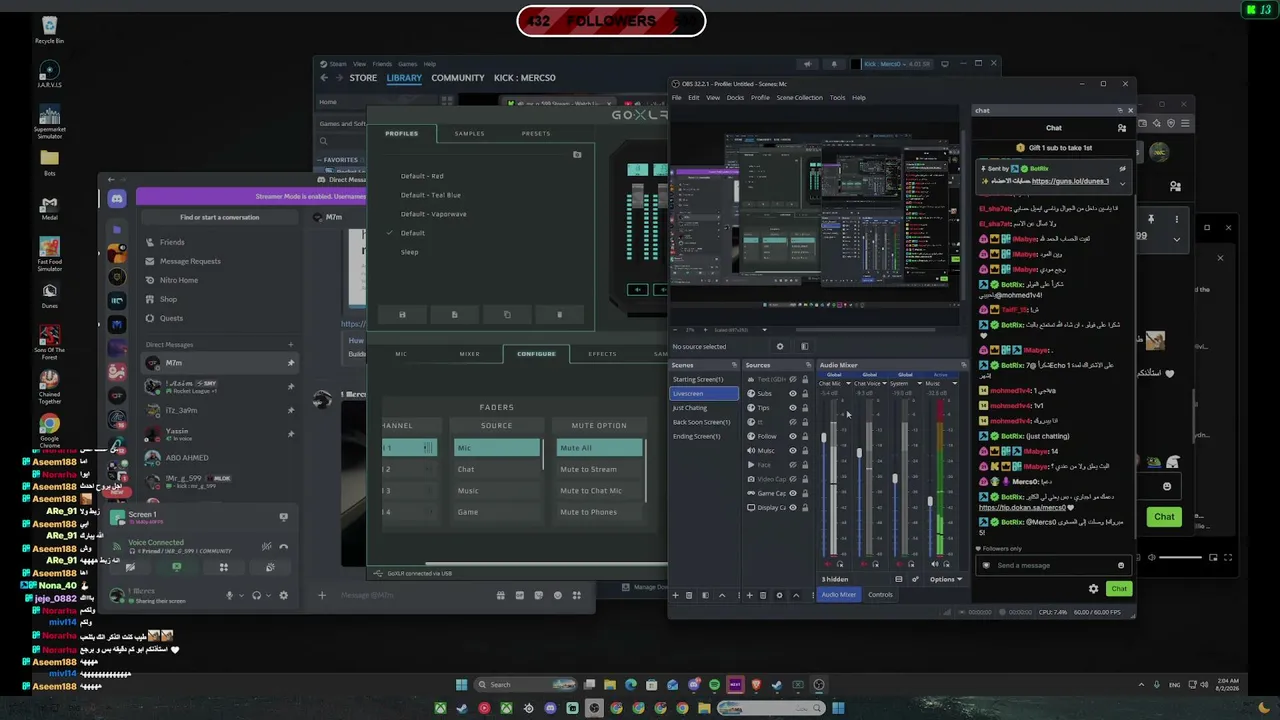Screen dimensions: 1280x720
Task: Click the green Chat send button
Action: (1119, 589)
